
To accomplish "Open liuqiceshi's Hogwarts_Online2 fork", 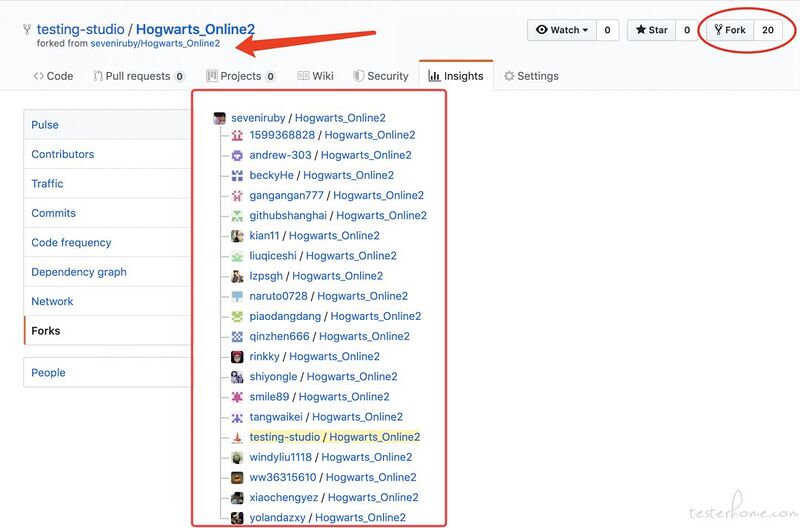I will pyautogui.click(x=352, y=256).
